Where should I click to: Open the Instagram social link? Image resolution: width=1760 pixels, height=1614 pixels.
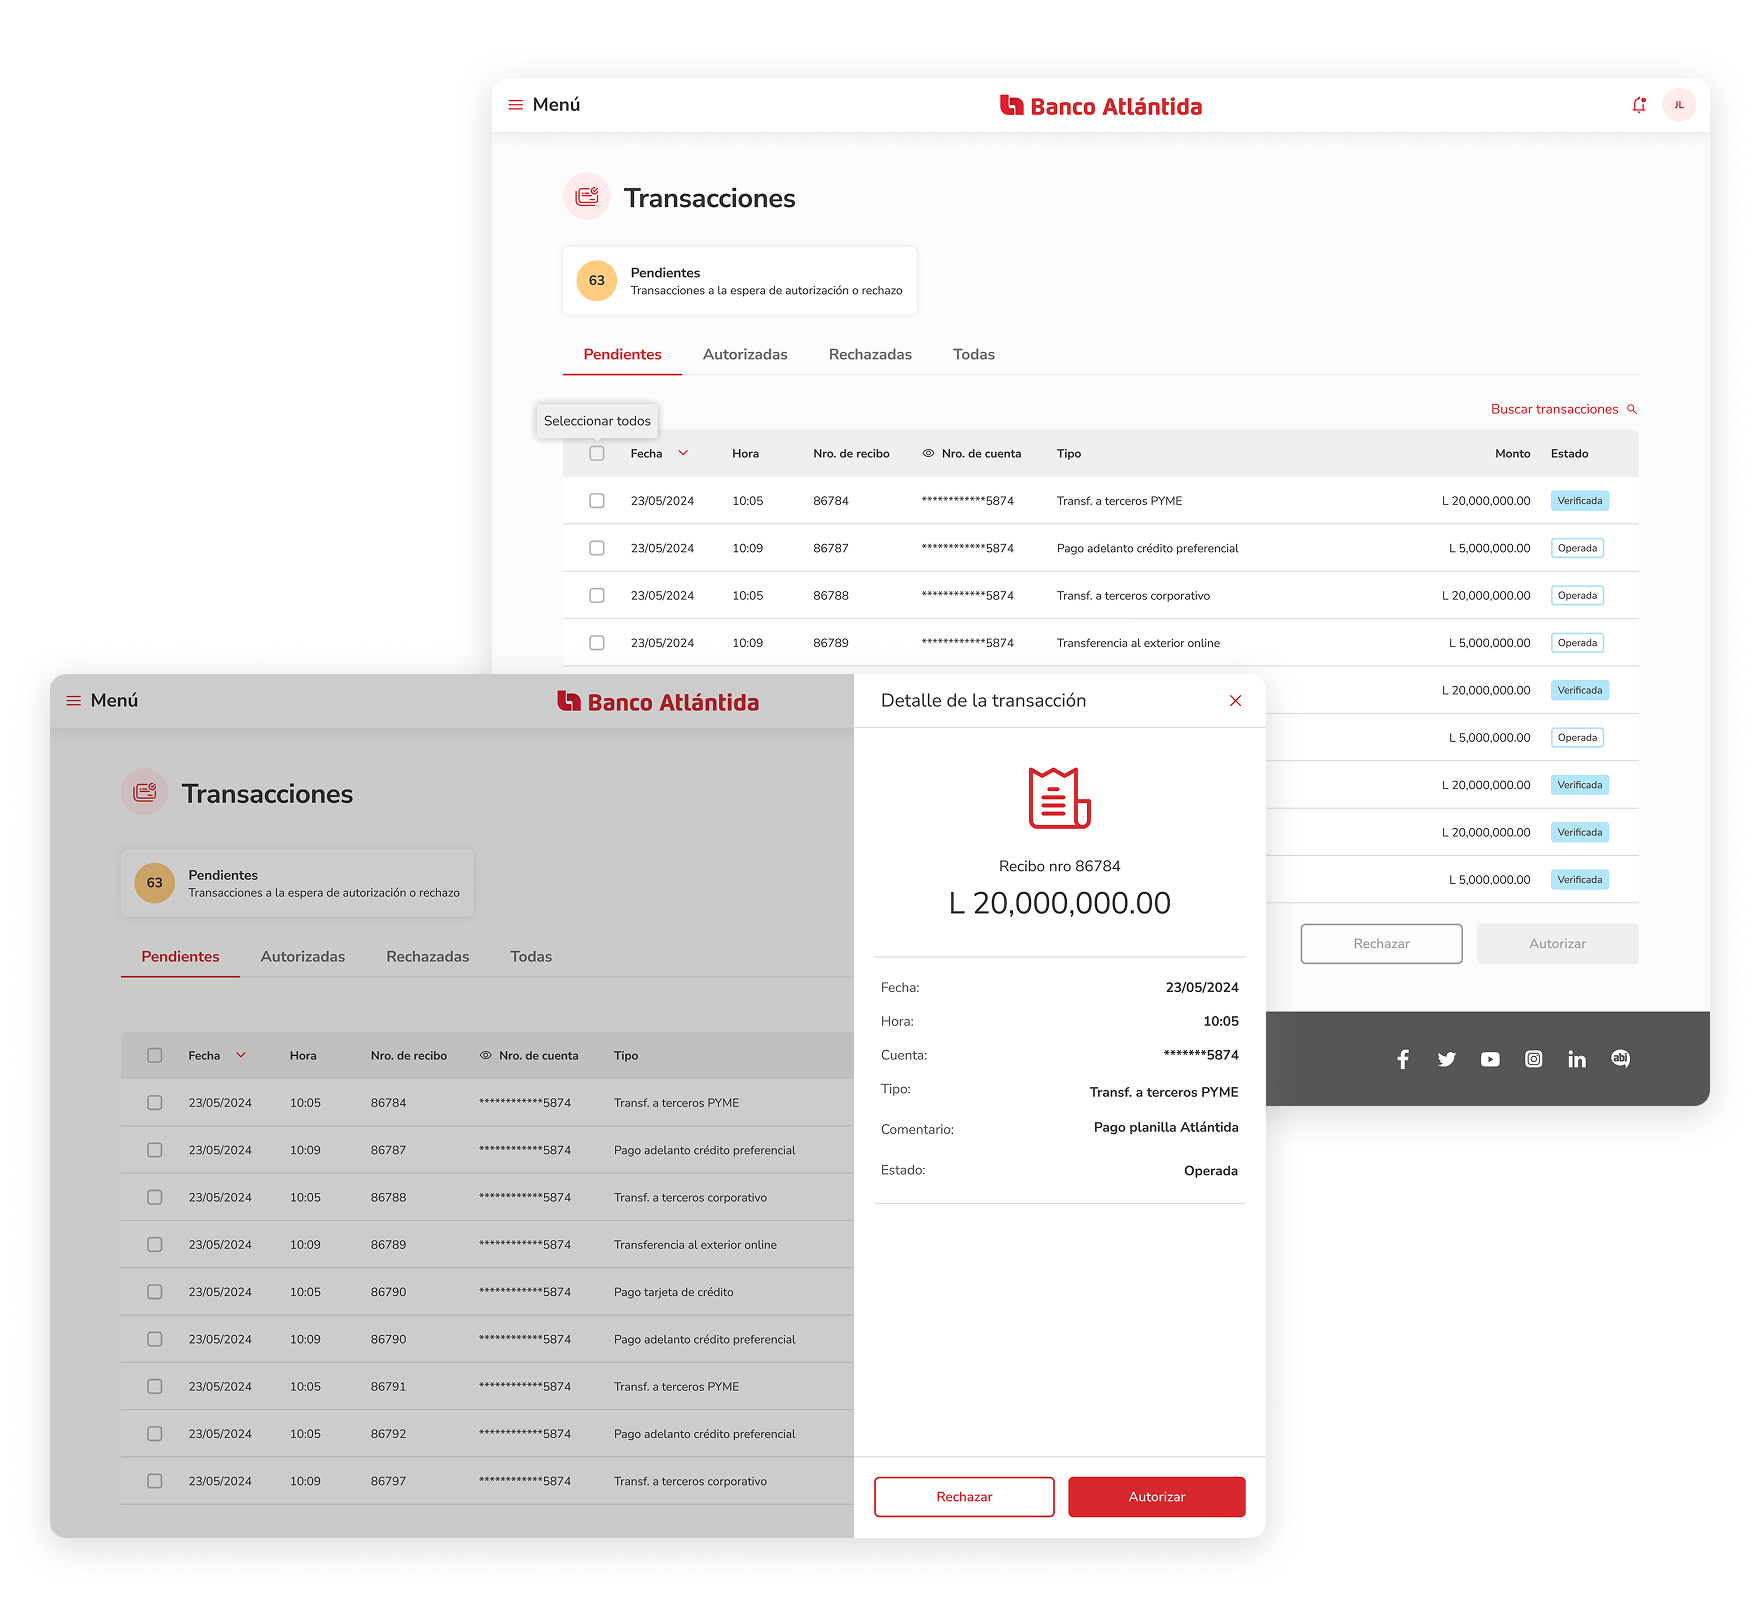coord(1533,1059)
